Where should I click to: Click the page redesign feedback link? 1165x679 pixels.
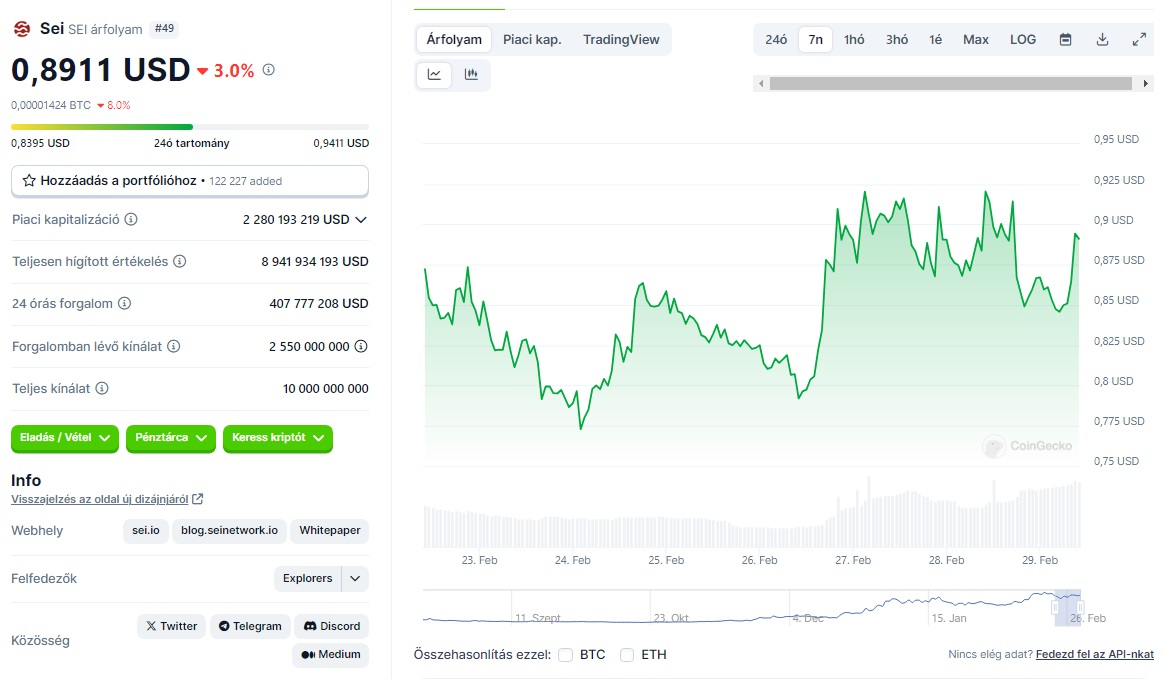(100, 499)
